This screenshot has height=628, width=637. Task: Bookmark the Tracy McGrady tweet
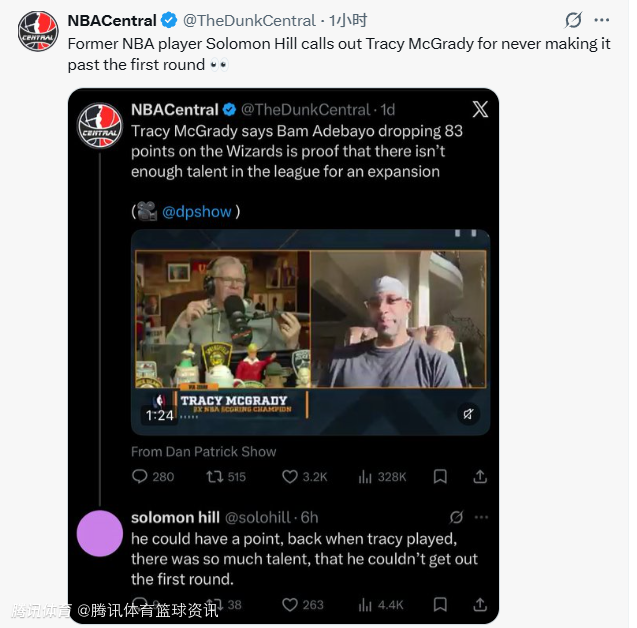click(x=441, y=477)
